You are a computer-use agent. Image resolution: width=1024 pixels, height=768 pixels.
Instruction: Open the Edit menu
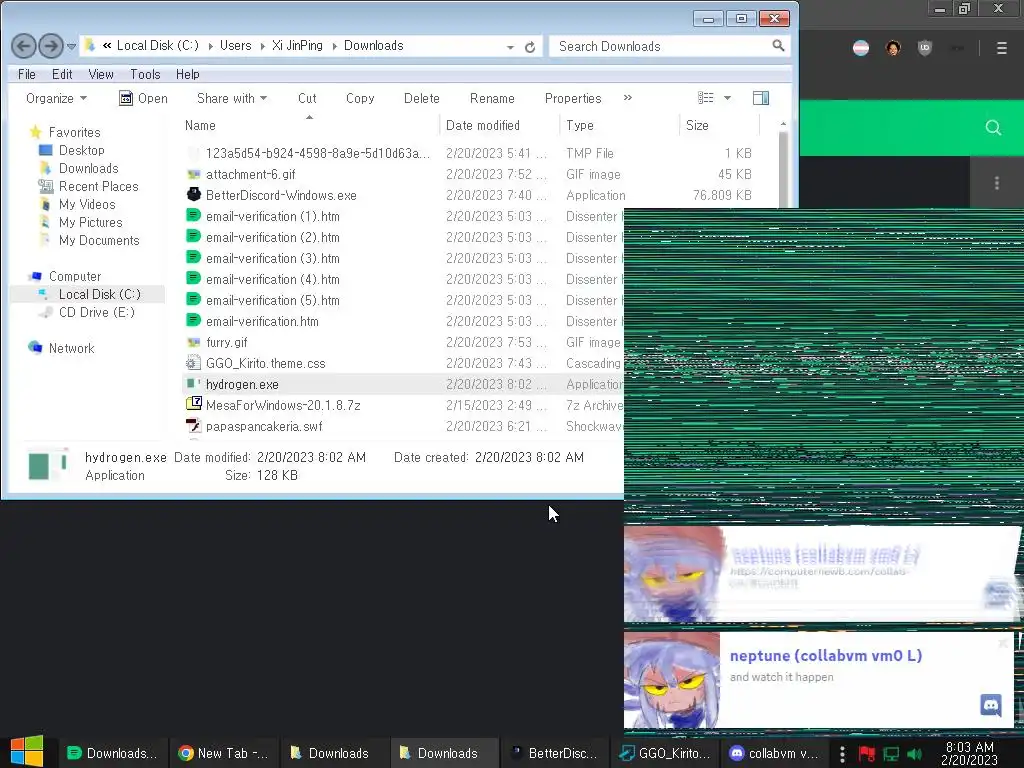coord(62,74)
